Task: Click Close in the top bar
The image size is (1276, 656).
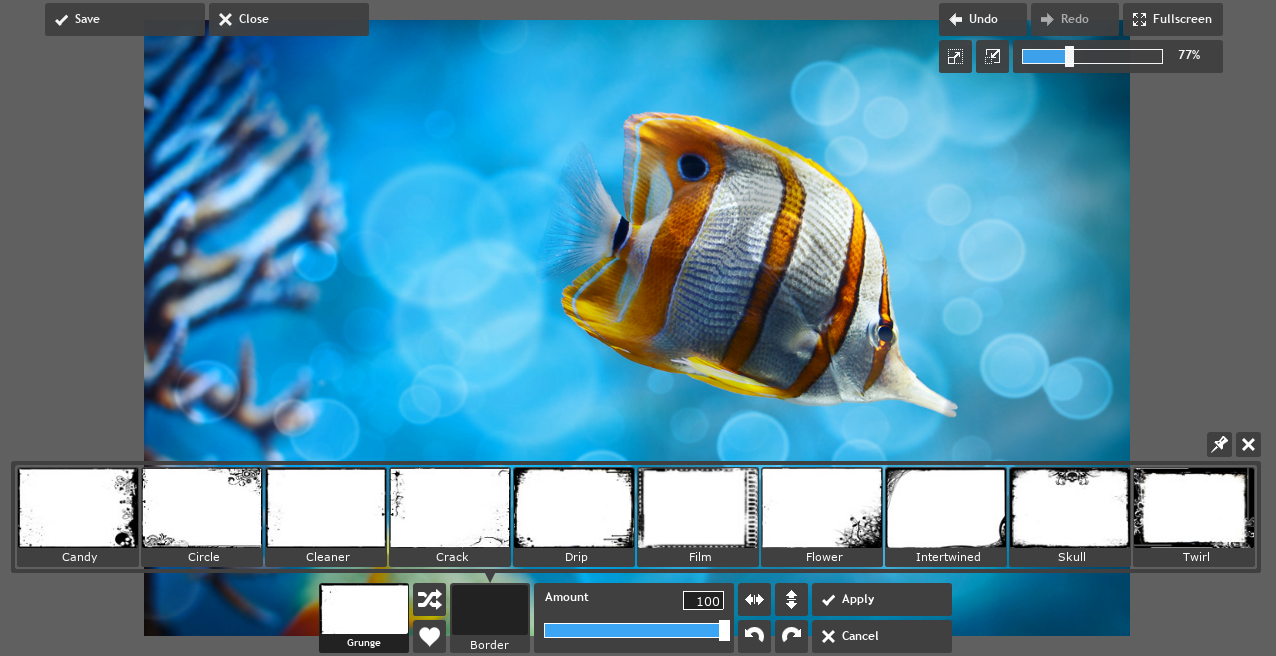Action: tap(288, 19)
